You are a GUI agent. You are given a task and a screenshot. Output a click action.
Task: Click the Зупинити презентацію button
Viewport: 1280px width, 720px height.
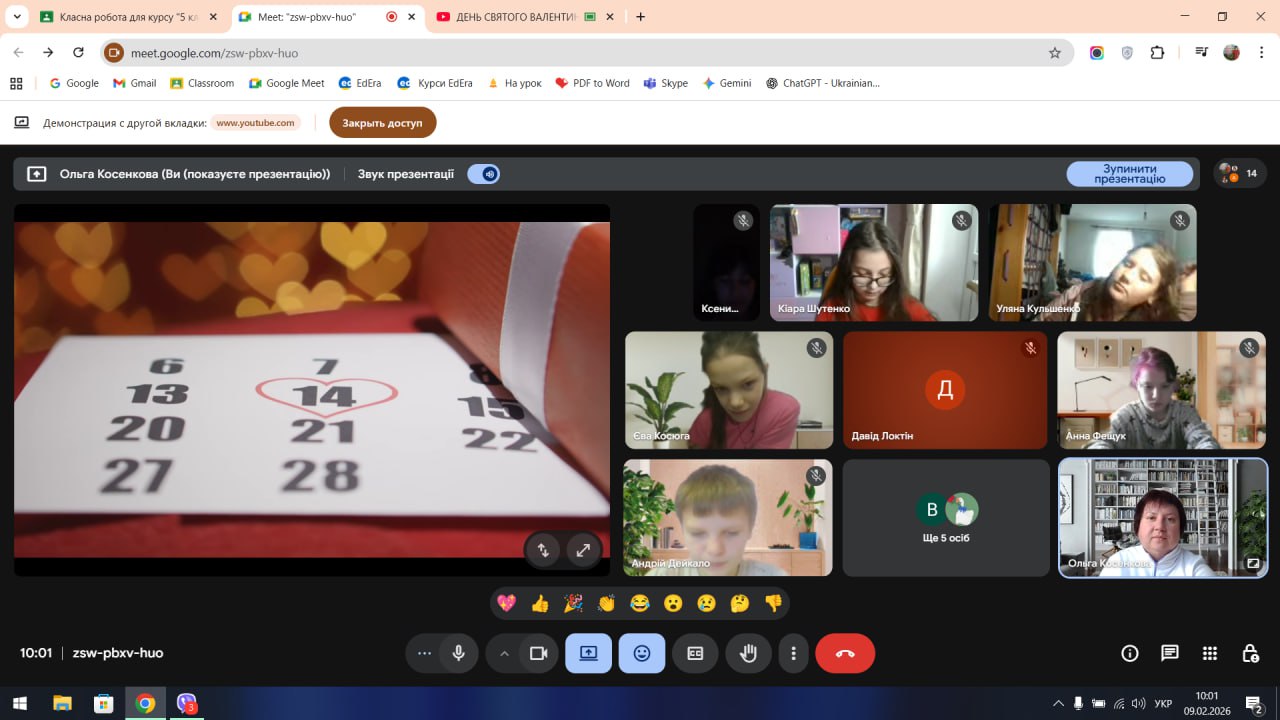click(1129, 174)
